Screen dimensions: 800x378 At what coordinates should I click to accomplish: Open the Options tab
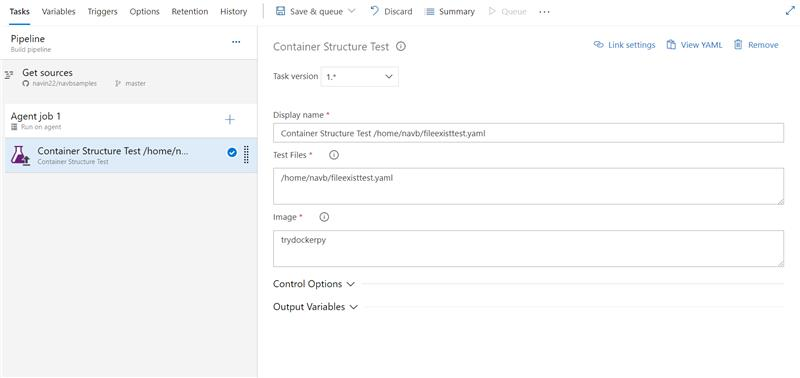144,11
